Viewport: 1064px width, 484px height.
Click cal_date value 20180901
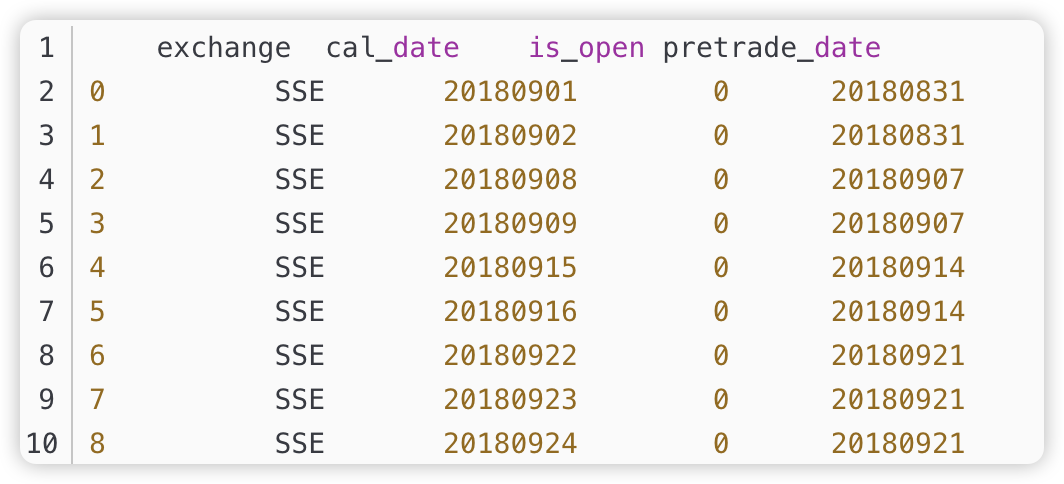(510, 92)
